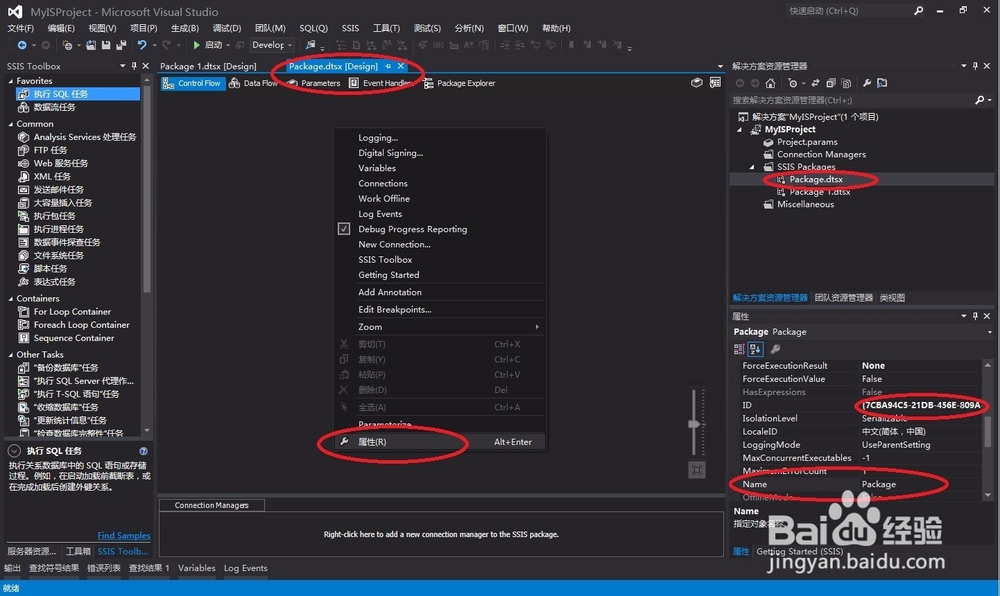Image resolution: width=1000 pixels, height=596 pixels.
Task: Click the preview selected items icon in Solution Explorer
Action: [x=882, y=83]
